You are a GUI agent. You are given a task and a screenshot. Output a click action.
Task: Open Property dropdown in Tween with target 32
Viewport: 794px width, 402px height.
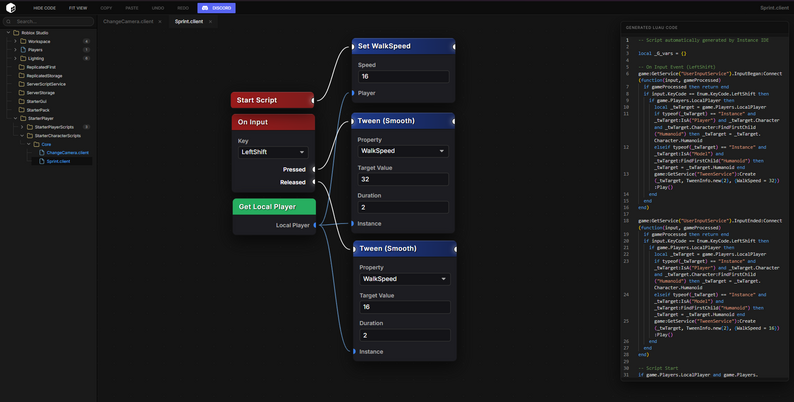(x=403, y=151)
